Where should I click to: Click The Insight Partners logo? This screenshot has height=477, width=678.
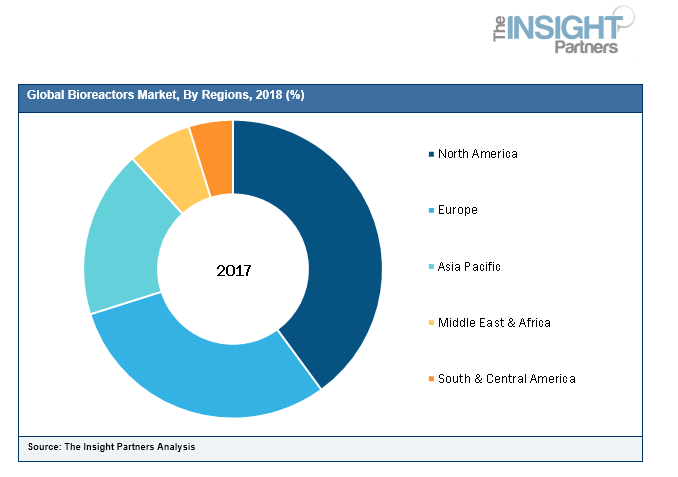[x=564, y=30]
